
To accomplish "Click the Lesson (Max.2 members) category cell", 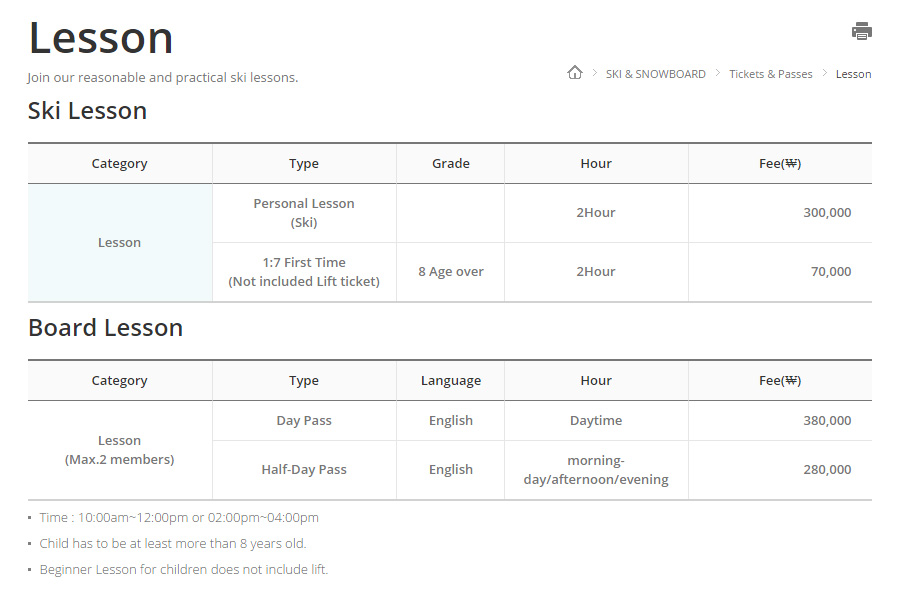I will coord(119,450).
